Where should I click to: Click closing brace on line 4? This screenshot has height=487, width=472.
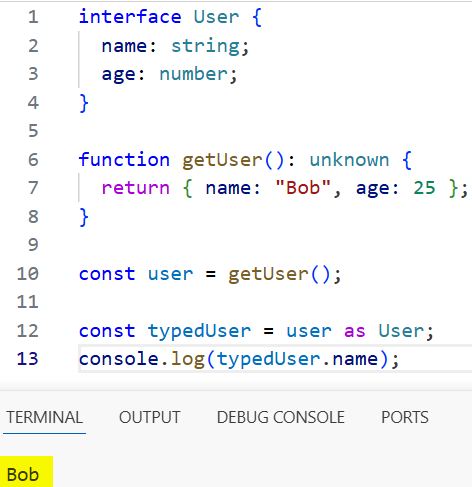point(84,103)
